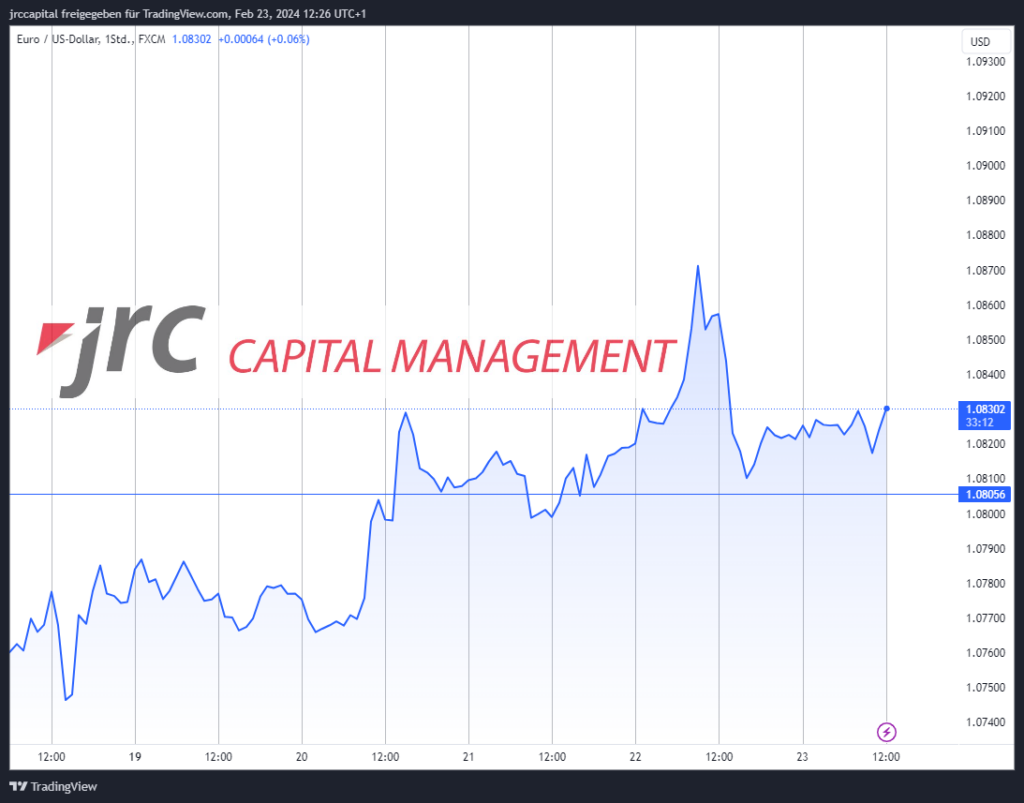Click the 1.07700 price axis label
The height and width of the screenshot is (803, 1024).
tap(985, 618)
